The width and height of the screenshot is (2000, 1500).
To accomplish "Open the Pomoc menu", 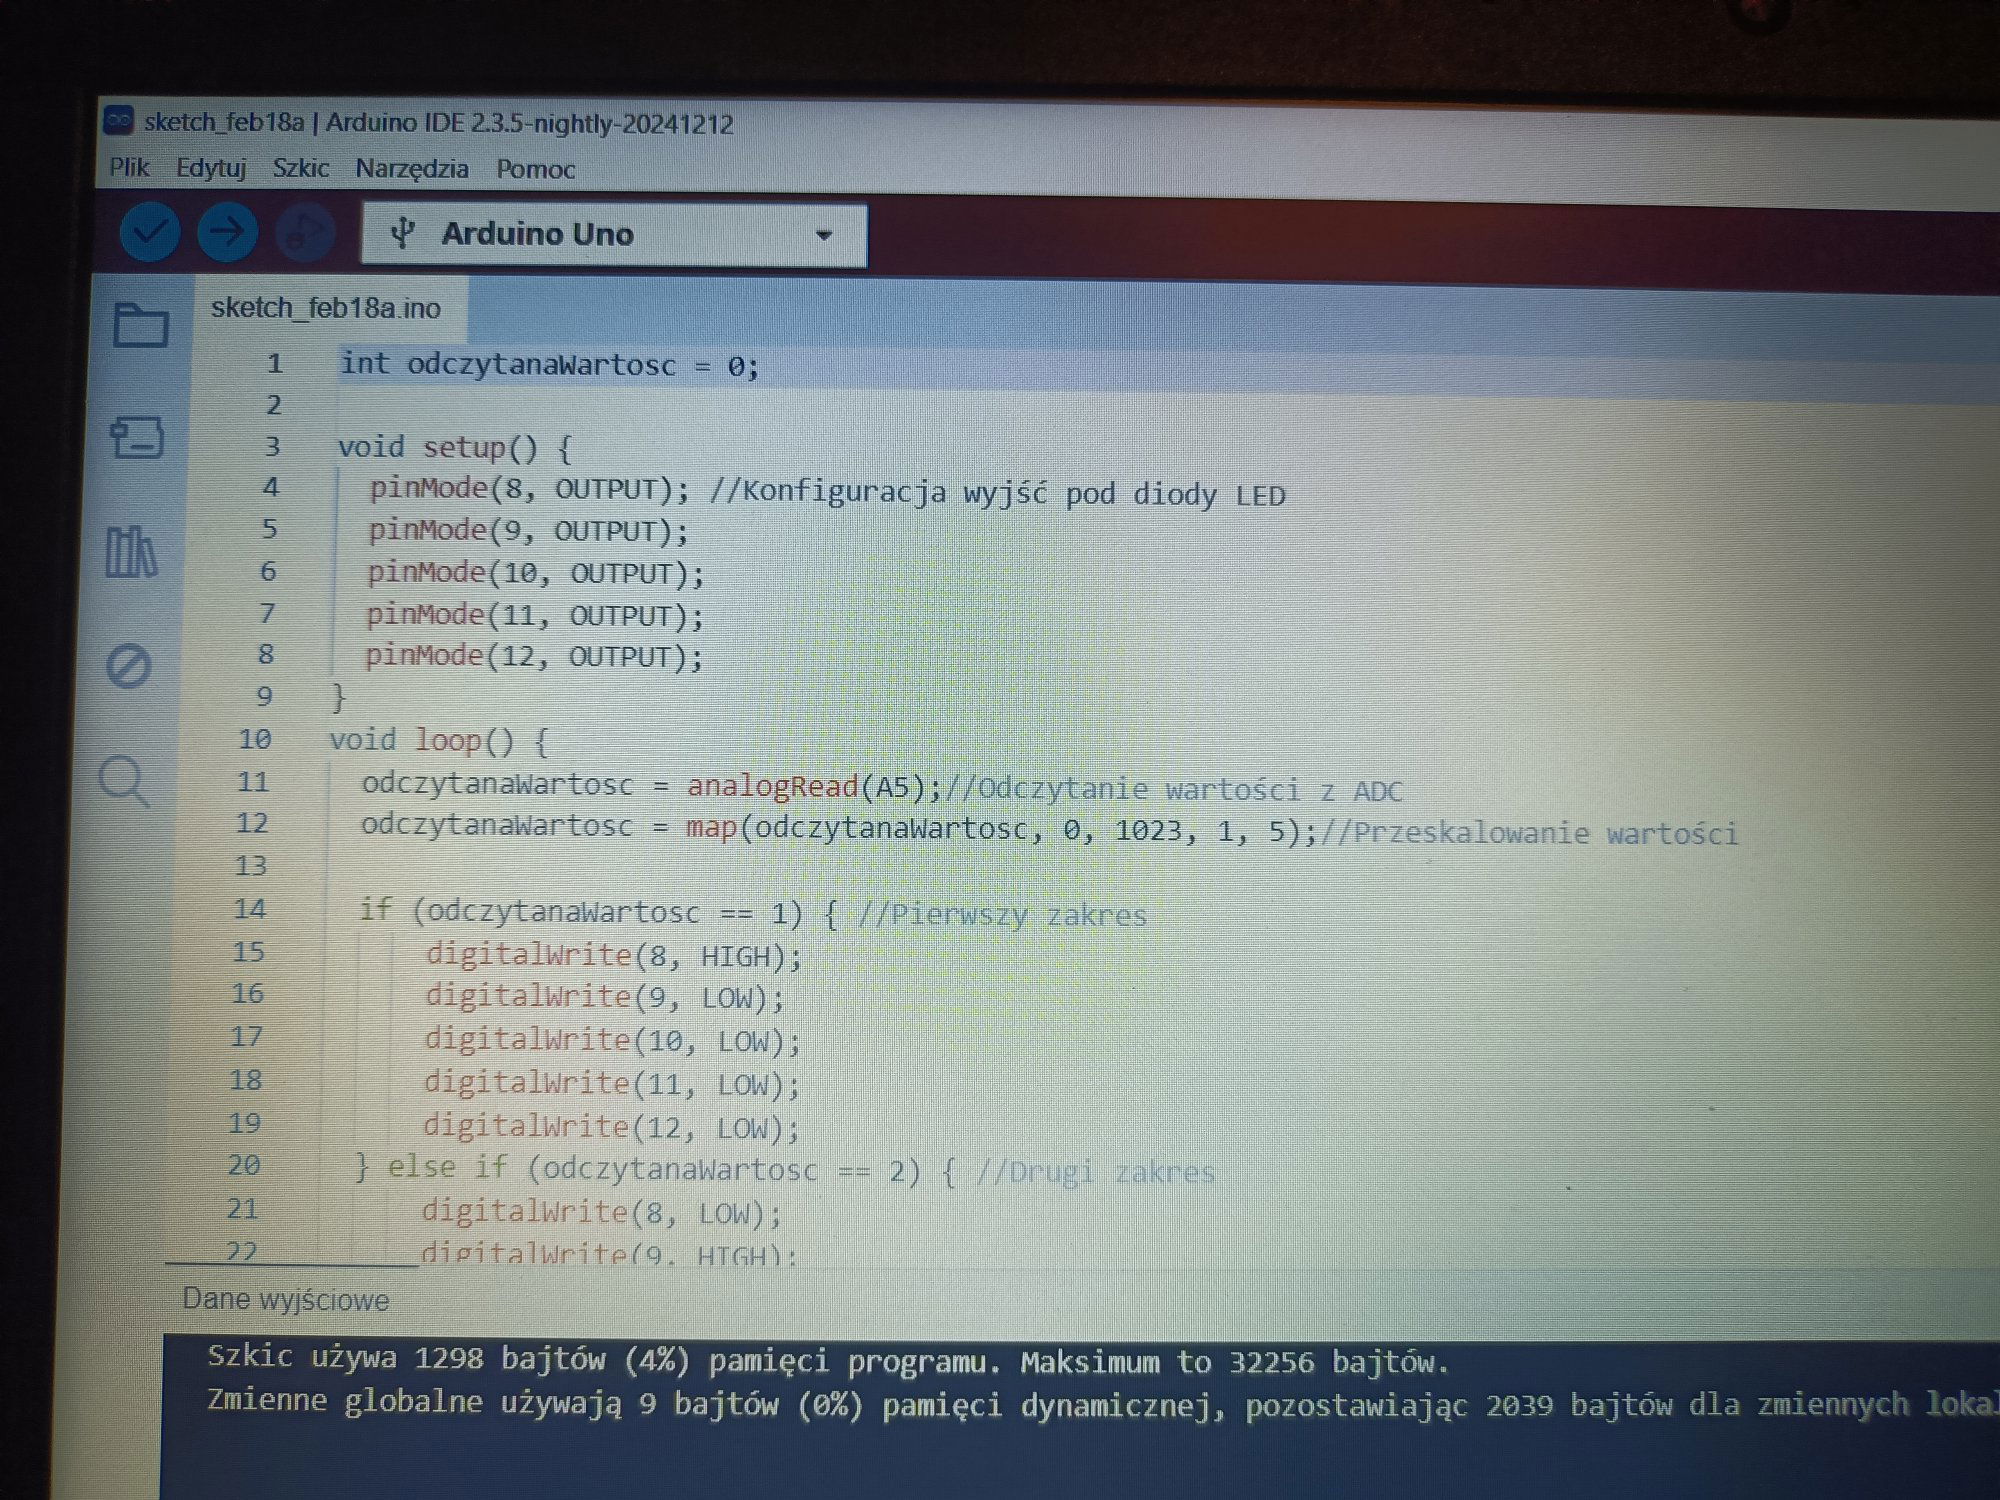I will tap(536, 169).
